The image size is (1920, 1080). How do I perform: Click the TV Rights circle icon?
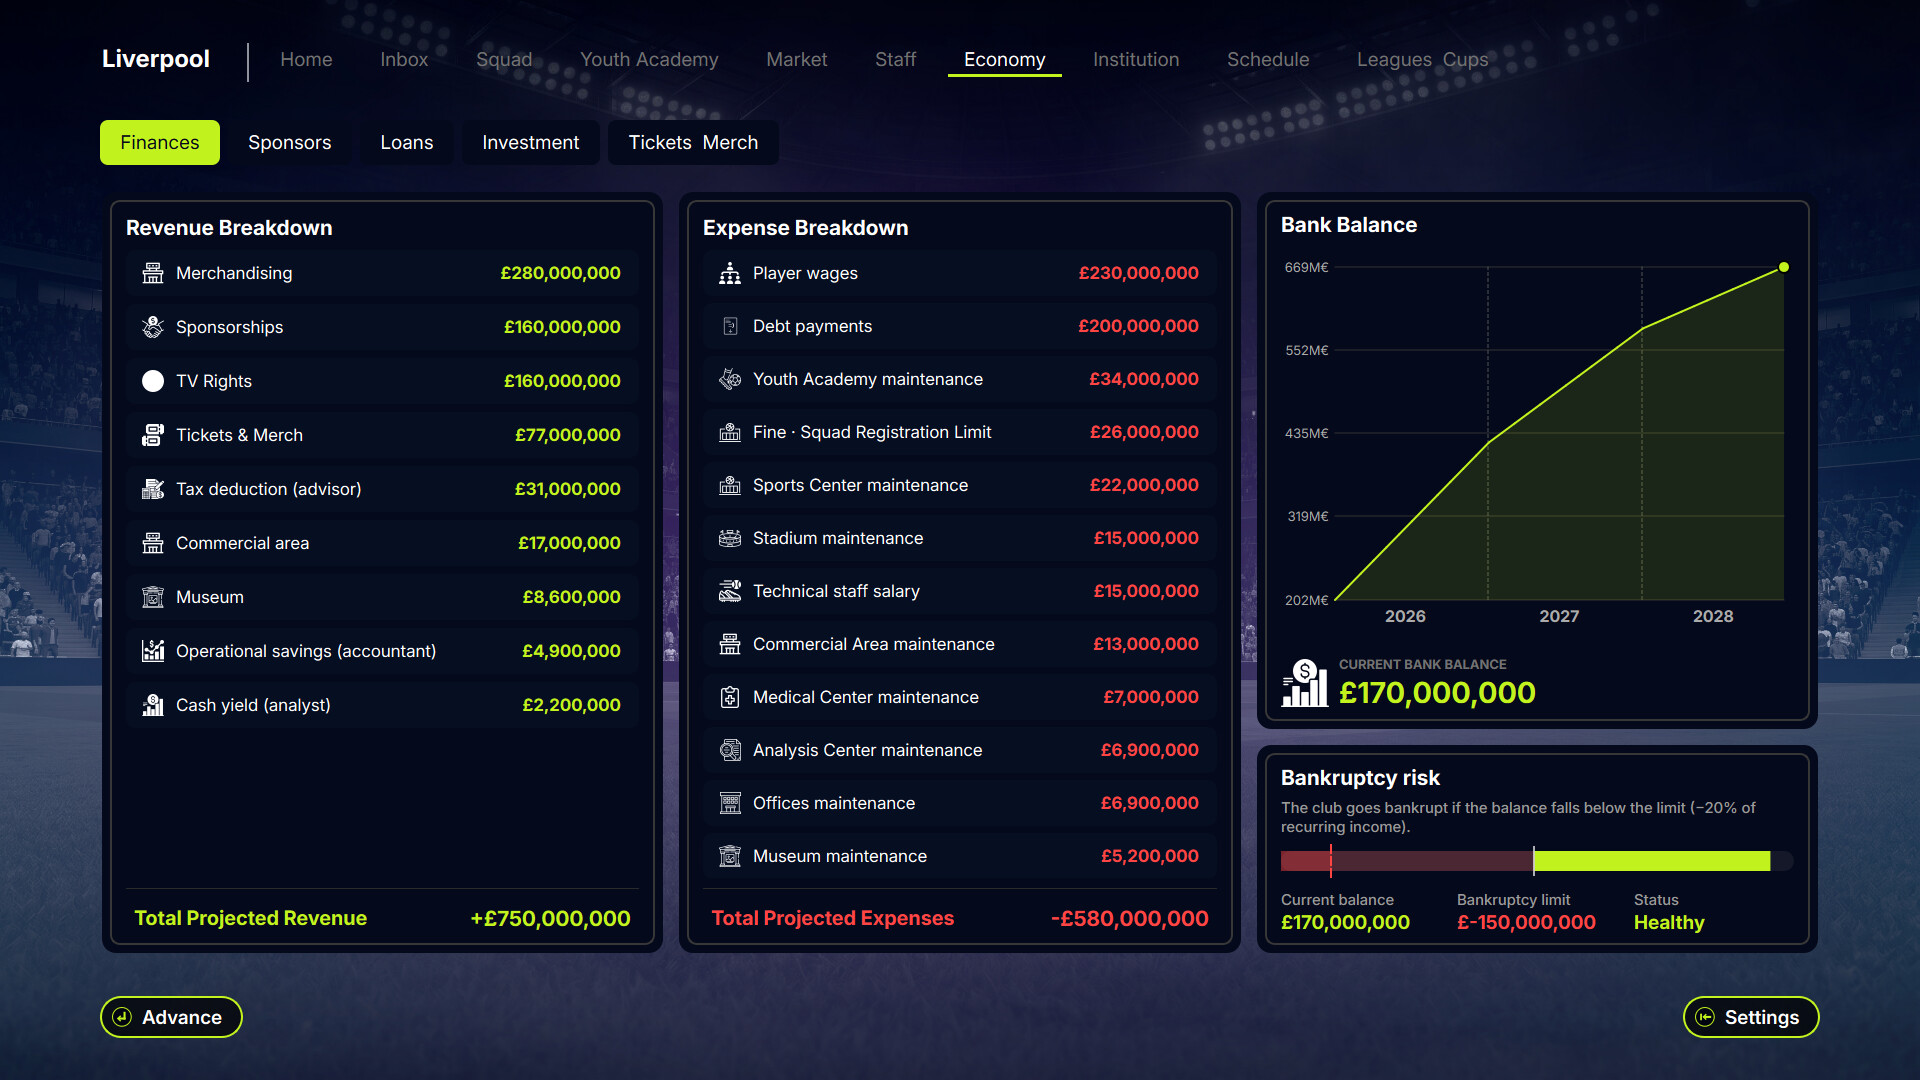coord(153,381)
